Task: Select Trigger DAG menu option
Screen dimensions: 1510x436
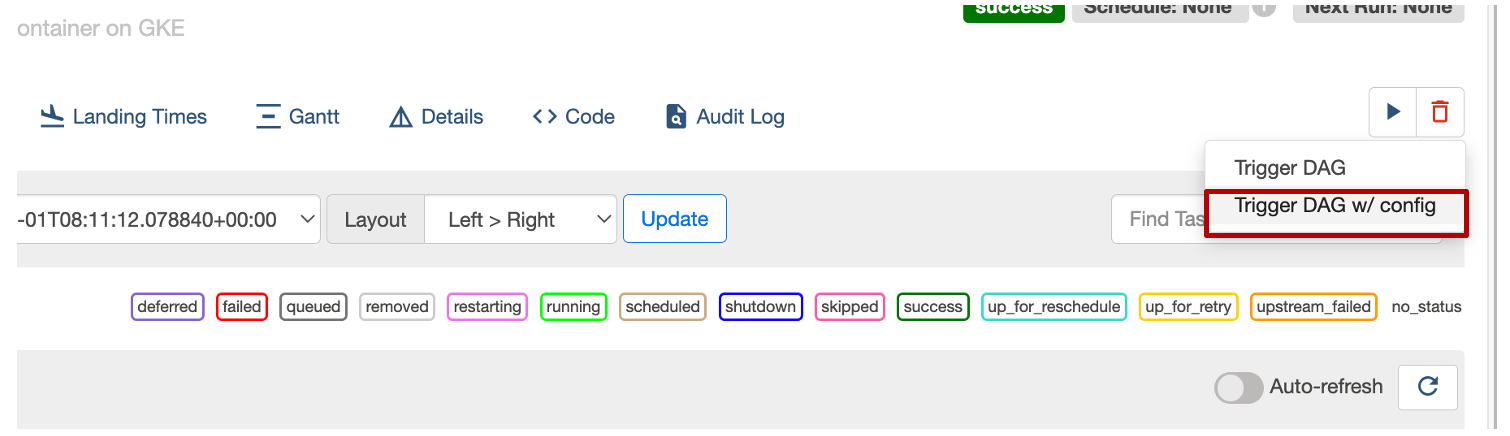Action: click(x=1290, y=167)
